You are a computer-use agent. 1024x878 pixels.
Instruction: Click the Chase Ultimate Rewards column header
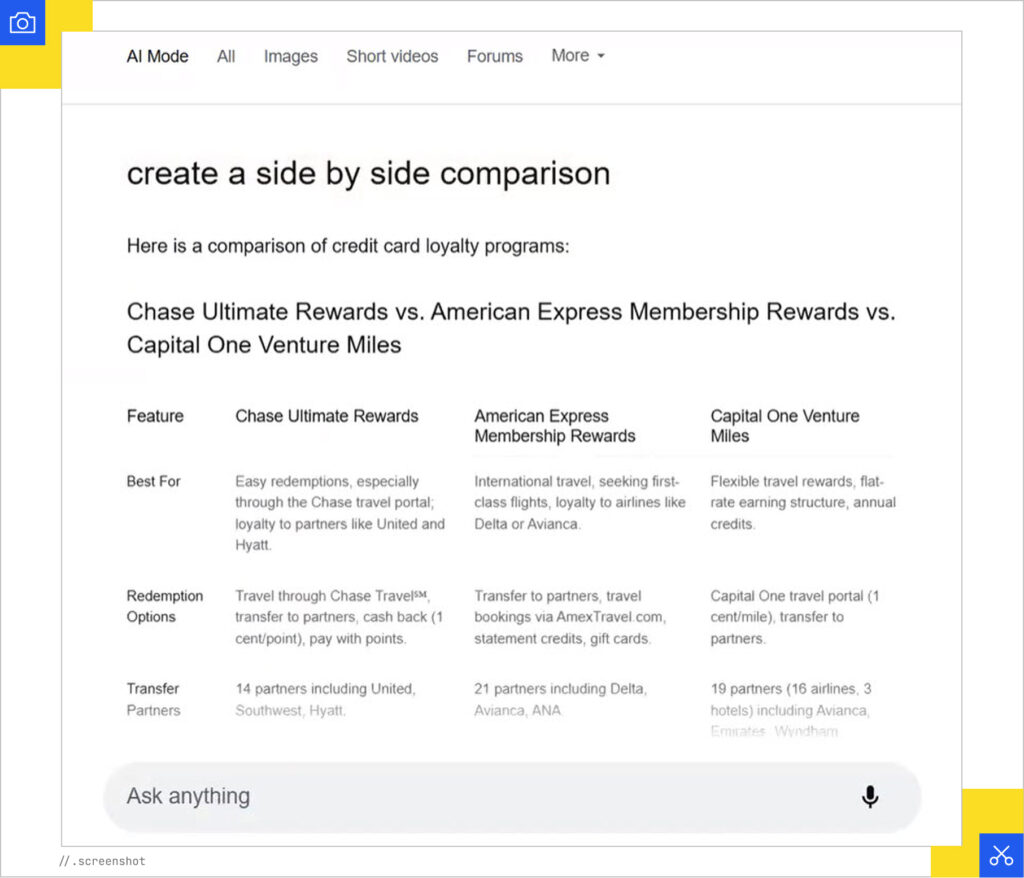pyautogui.click(x=326, y=416)
